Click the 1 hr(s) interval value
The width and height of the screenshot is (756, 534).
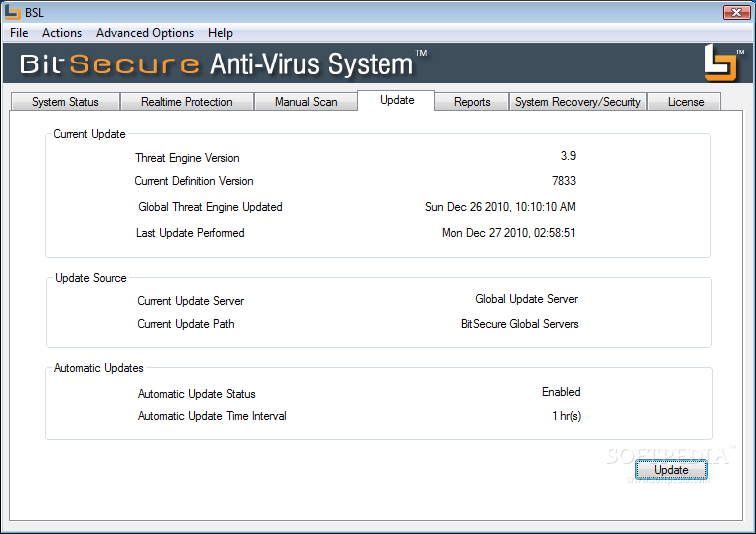[x=567, y=416]
